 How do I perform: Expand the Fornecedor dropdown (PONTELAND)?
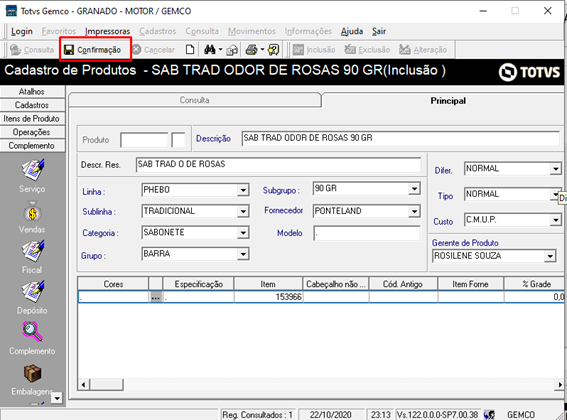click(414, 211)
